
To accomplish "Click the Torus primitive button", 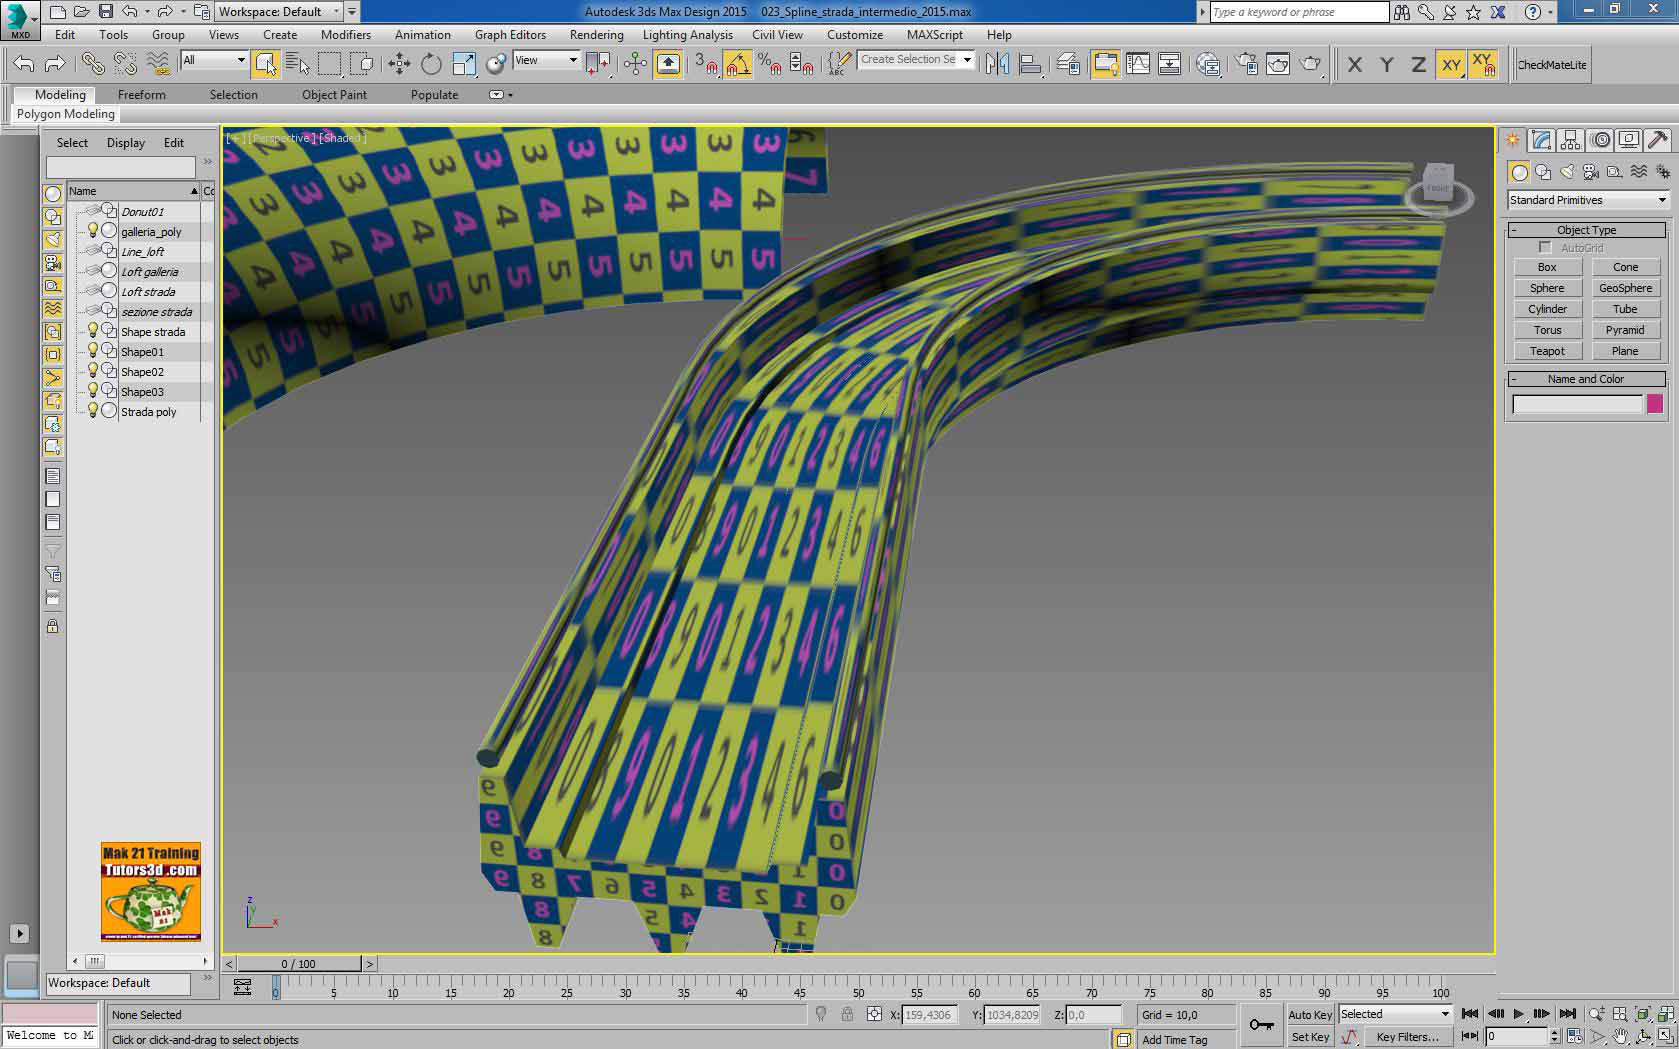I will [1547, 331].
